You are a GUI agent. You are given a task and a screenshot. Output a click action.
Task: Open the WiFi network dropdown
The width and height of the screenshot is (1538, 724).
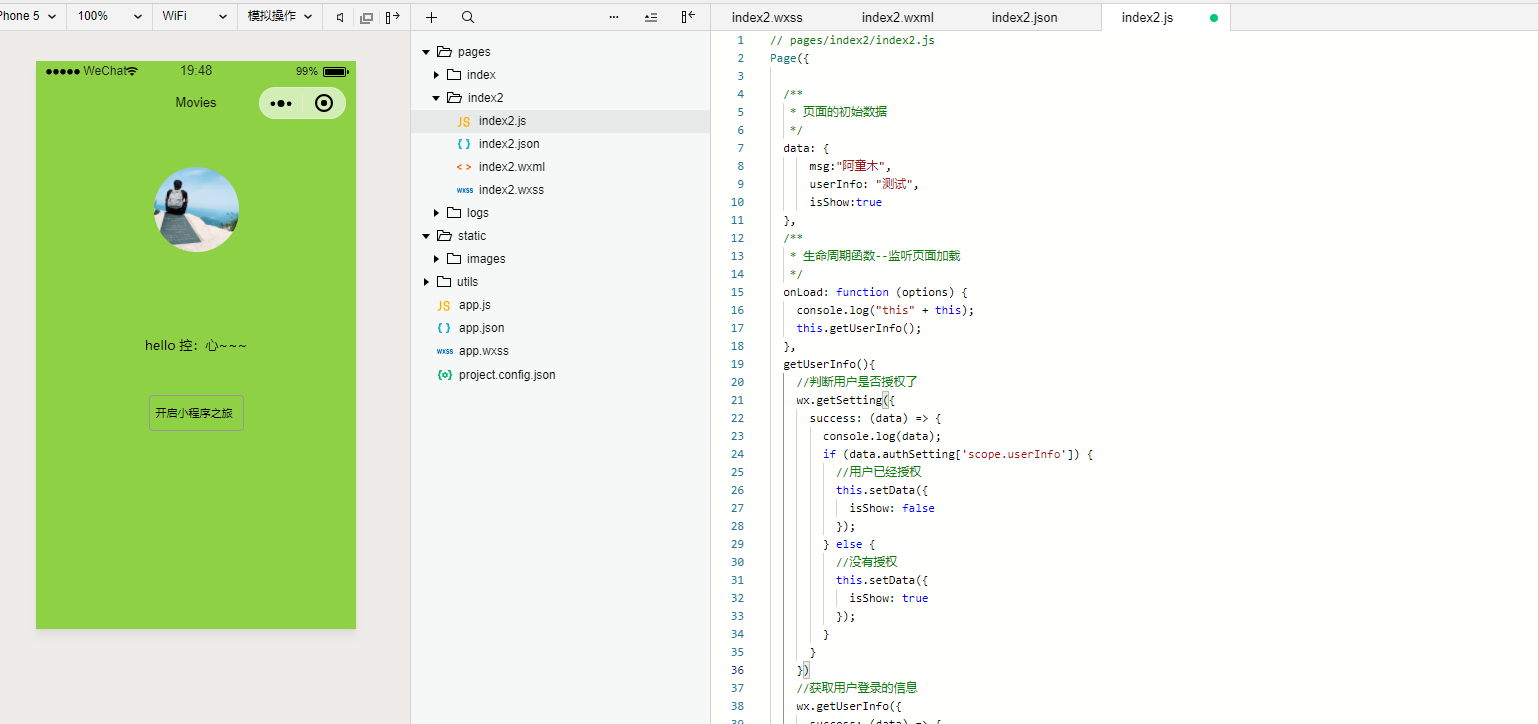(x=195, y=17)
